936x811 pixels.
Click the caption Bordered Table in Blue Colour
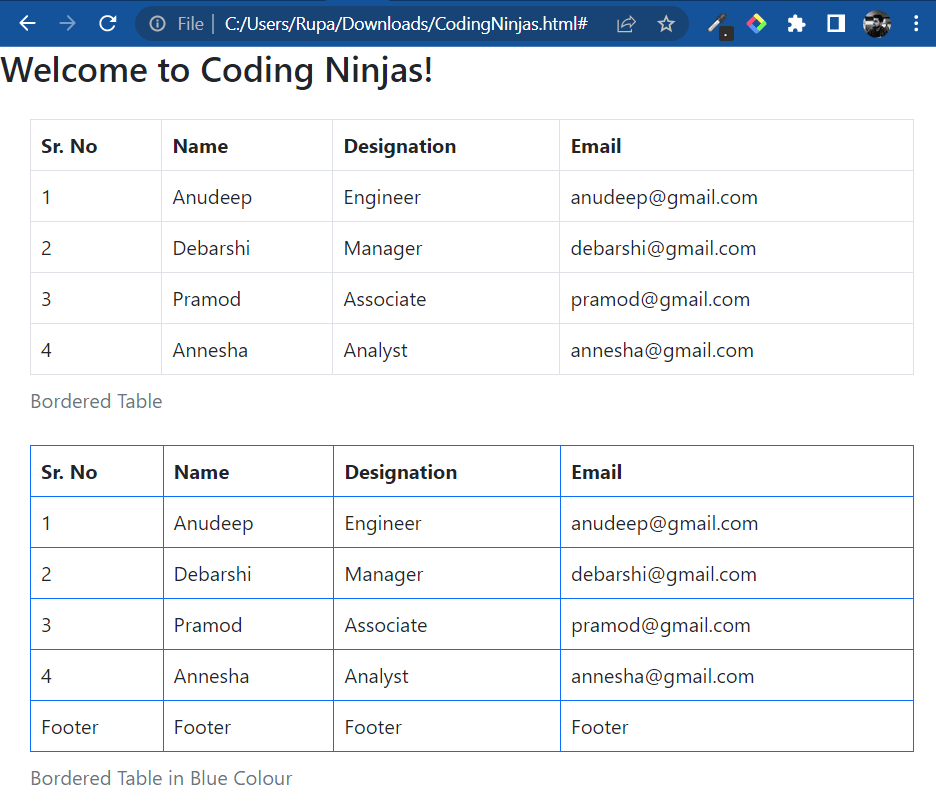(x=161, y=778)
